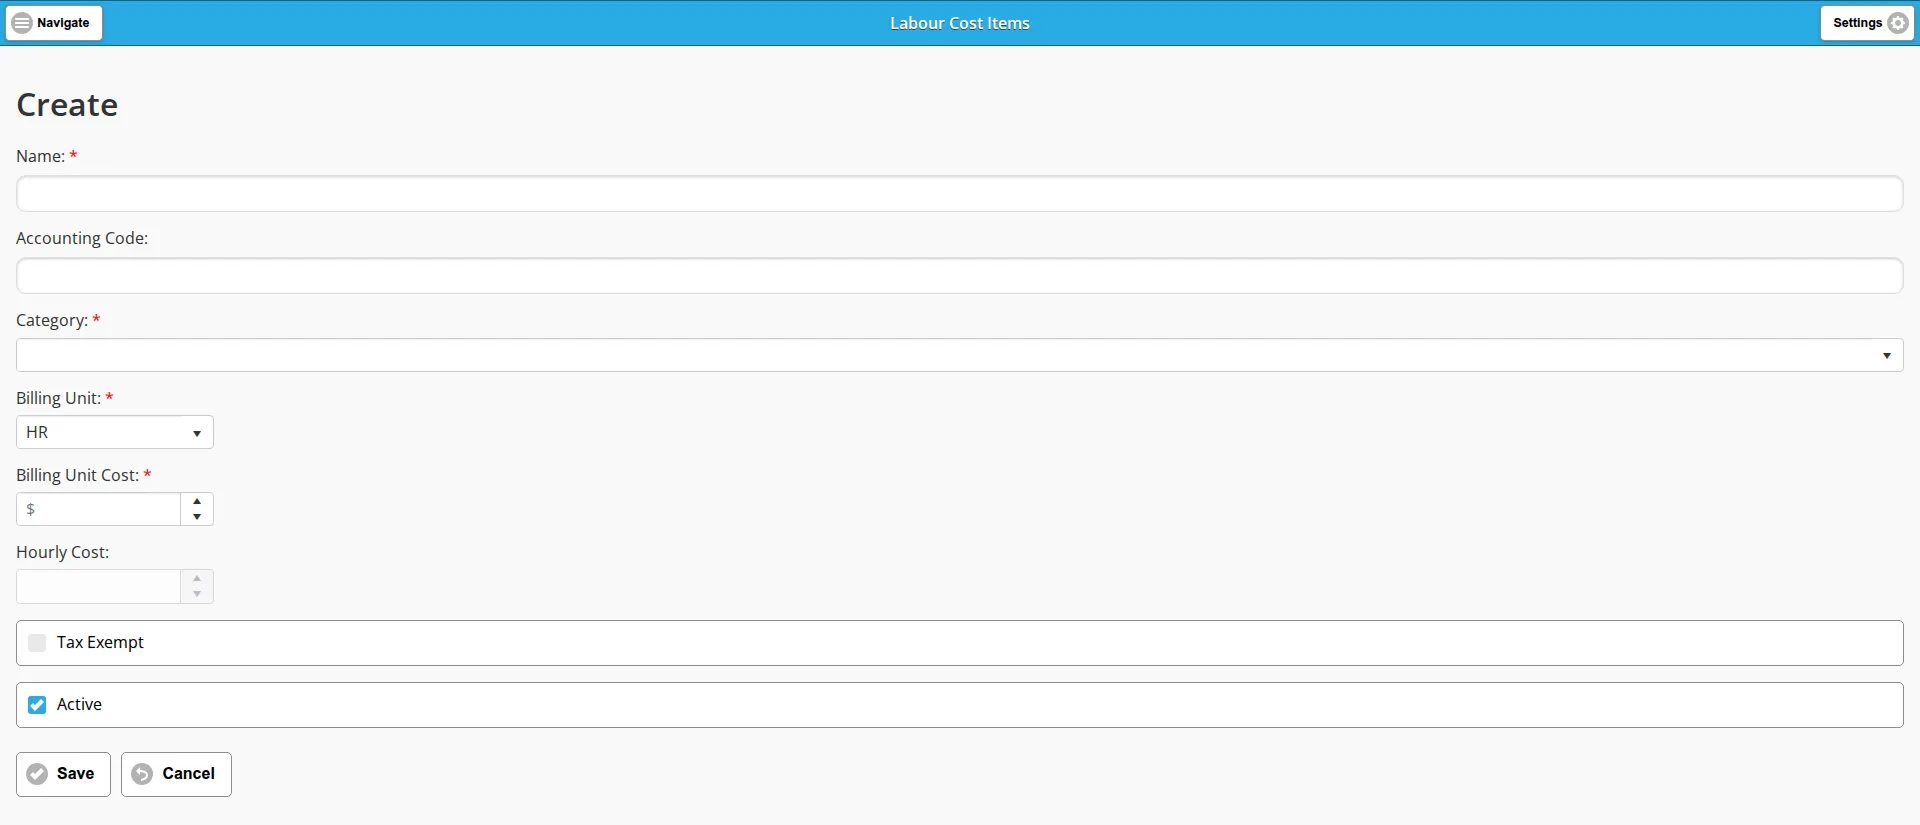
Task: Uncheck the Active checkbox
Action: click(x=37, y=705)
